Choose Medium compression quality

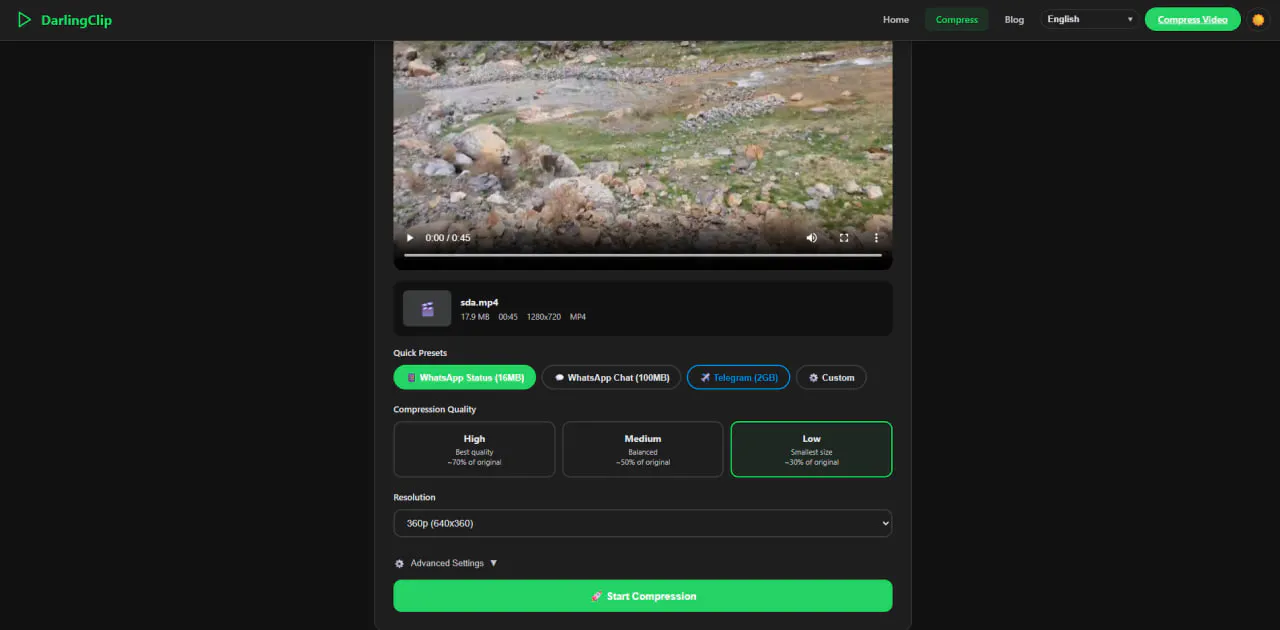point(643,450)
